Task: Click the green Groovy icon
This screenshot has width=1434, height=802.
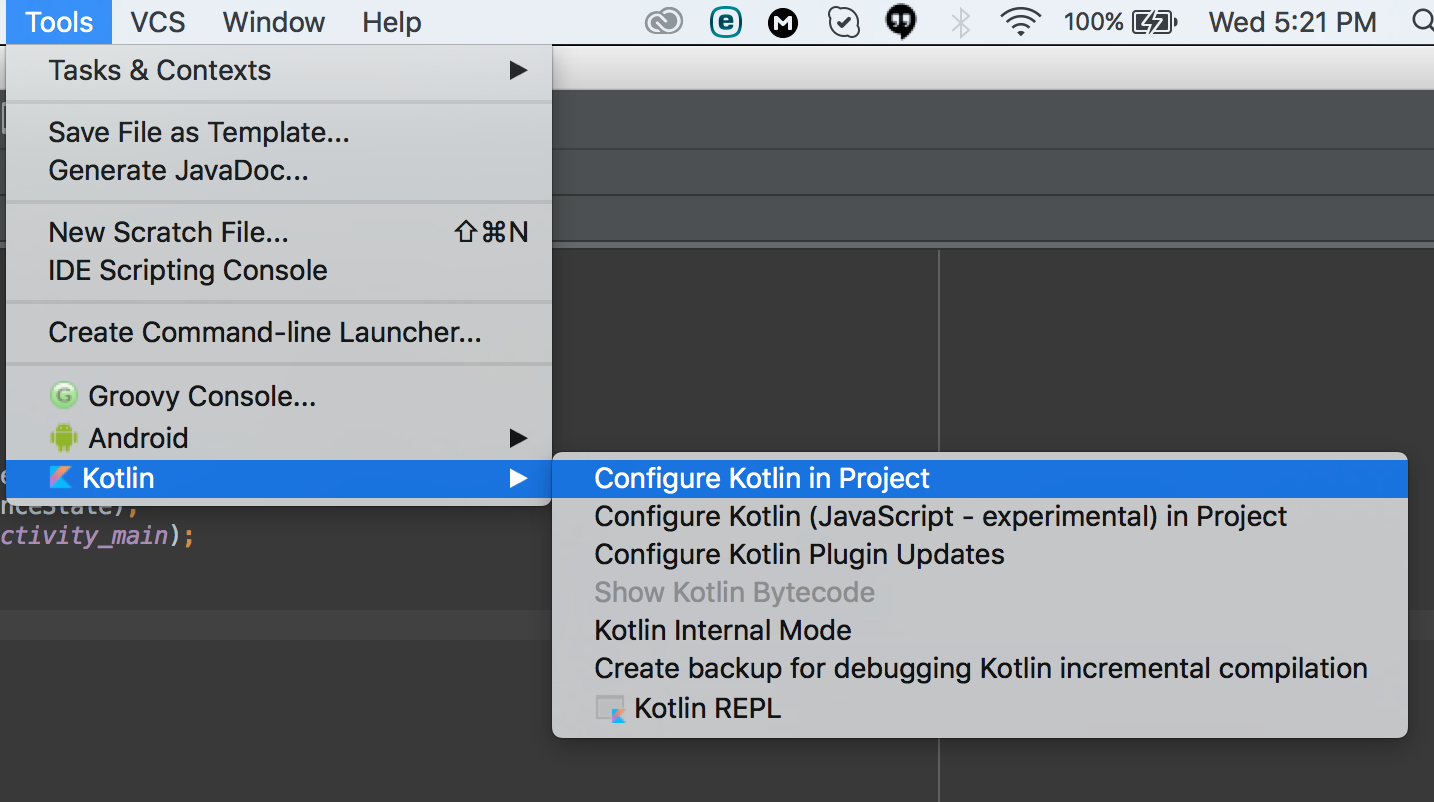Action: pyautogui.click(x=63, y=396)
